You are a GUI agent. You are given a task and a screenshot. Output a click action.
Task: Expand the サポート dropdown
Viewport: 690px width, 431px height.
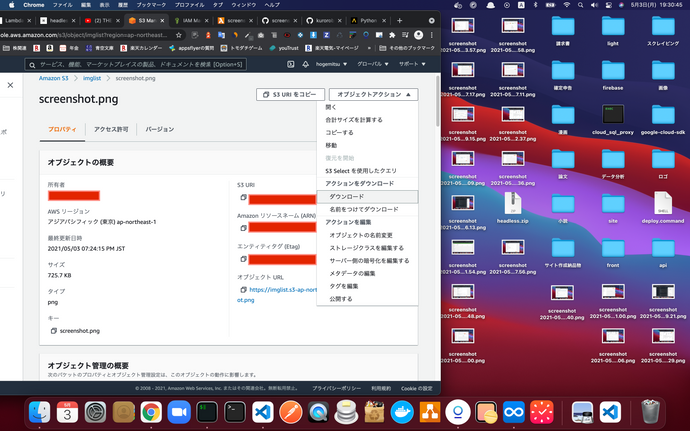pos(412,64)
